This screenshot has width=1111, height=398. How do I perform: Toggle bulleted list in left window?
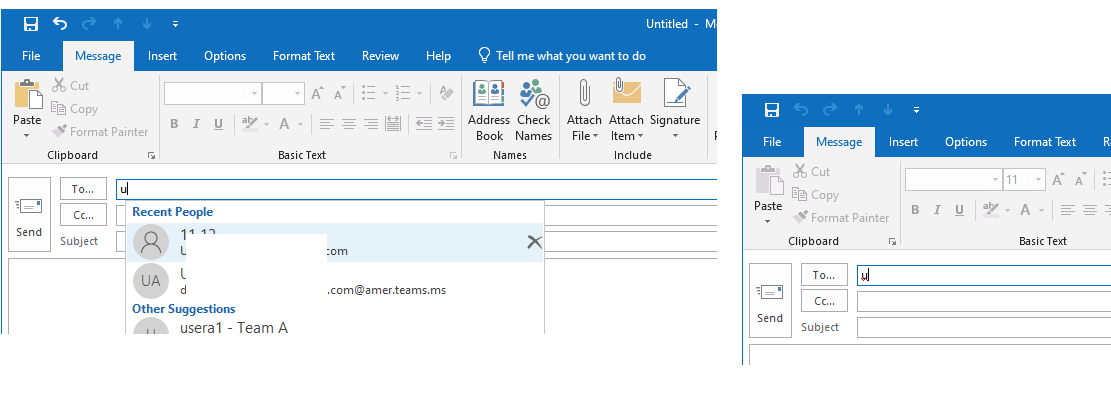click(368, 93)
